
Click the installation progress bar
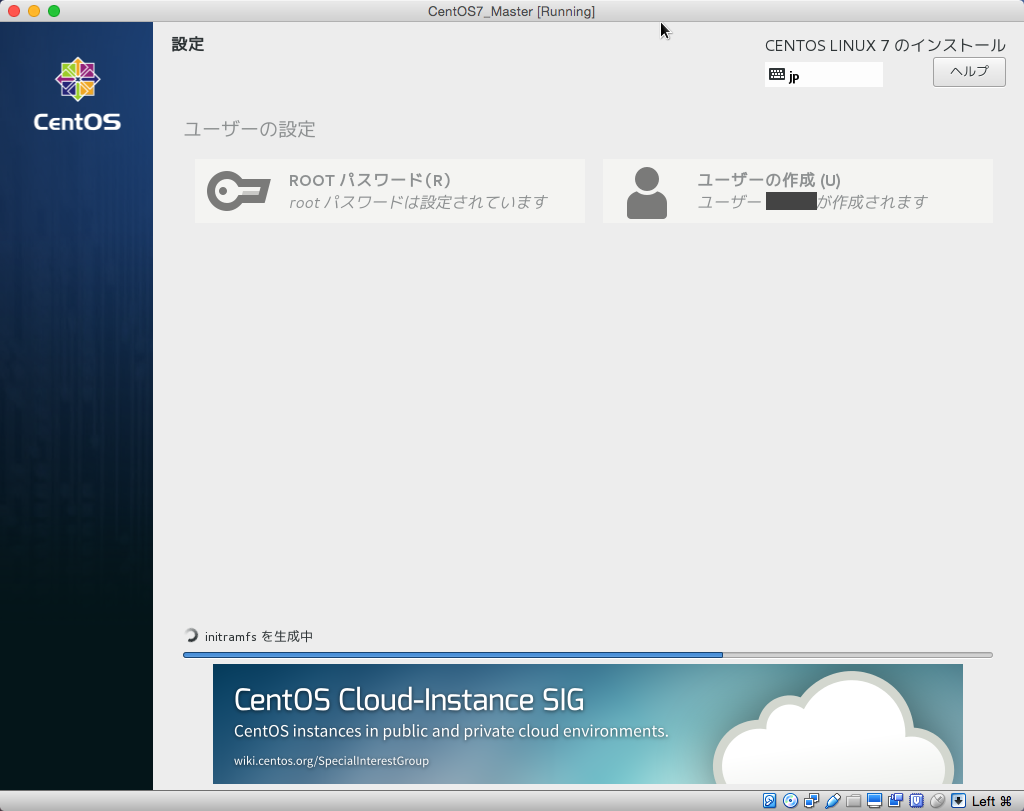click(x=588, y=654)
